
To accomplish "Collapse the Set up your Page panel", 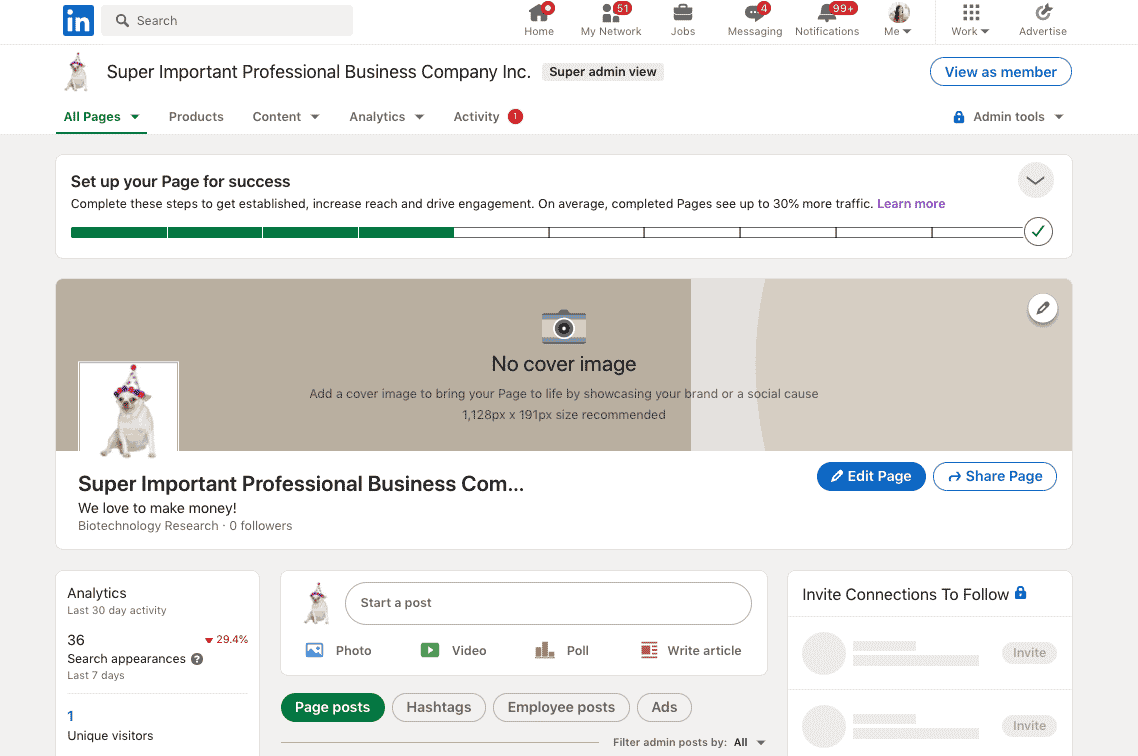I will [x=1035, y=181].
